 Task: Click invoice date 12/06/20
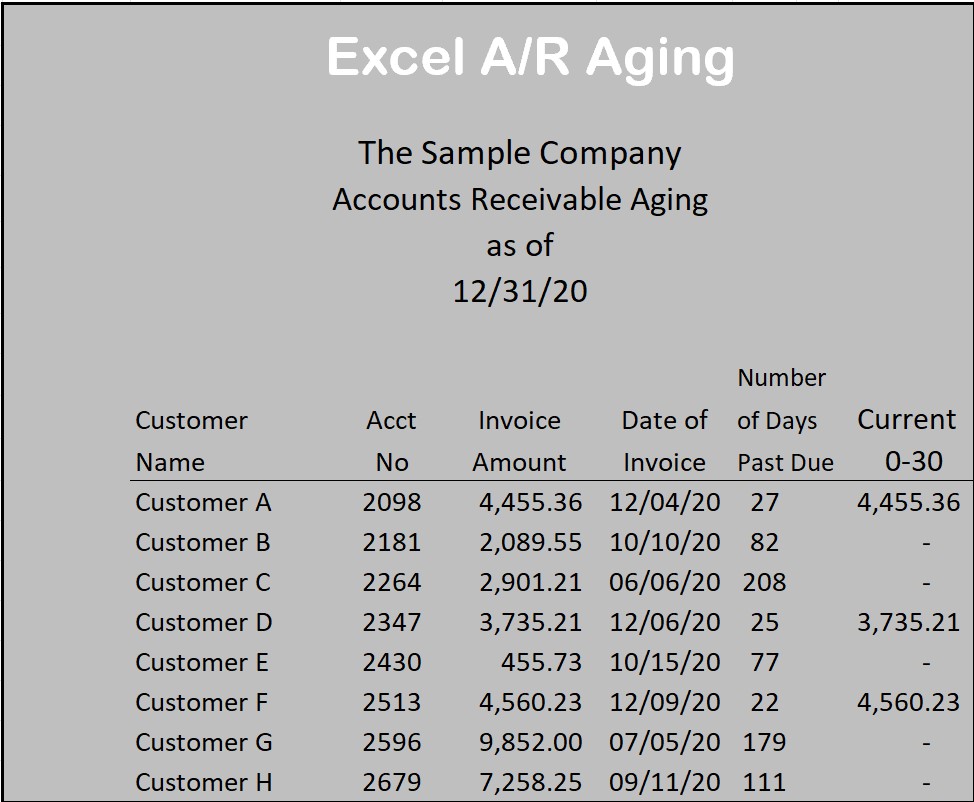(x=664, y=622)
